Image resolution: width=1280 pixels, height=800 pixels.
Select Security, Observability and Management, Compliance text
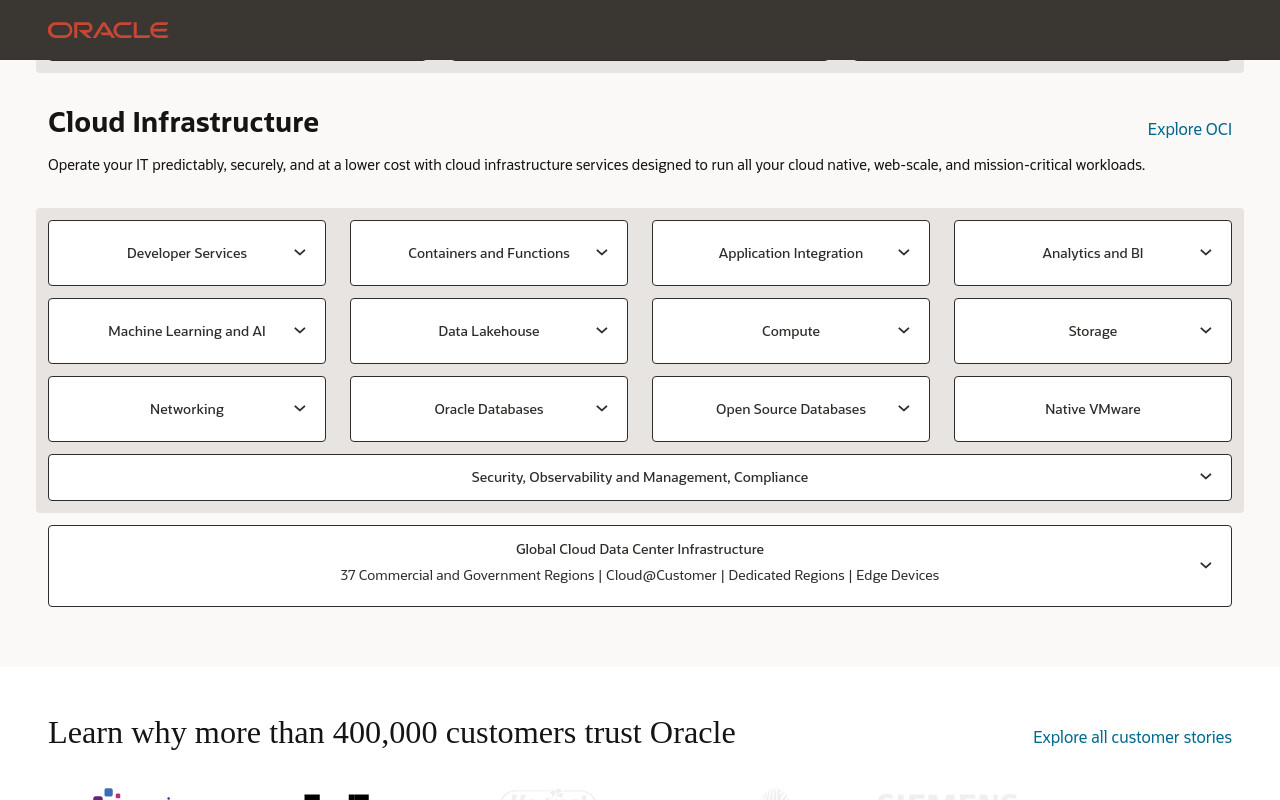point(640,477)
